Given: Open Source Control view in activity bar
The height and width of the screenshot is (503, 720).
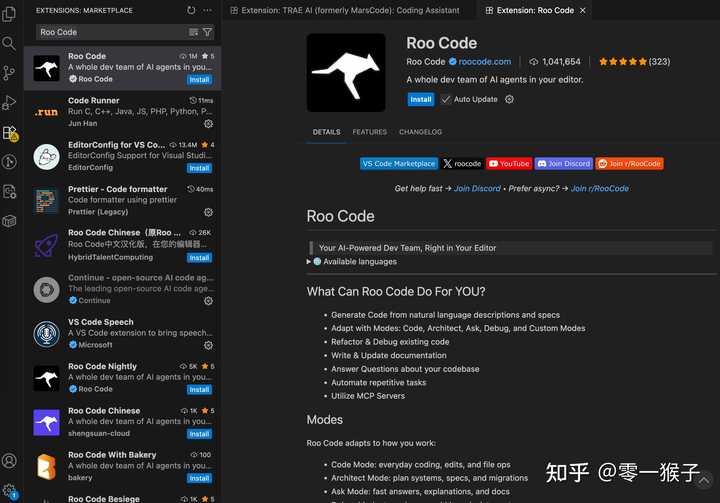Looking at the screenshot, I should (9, 73).
